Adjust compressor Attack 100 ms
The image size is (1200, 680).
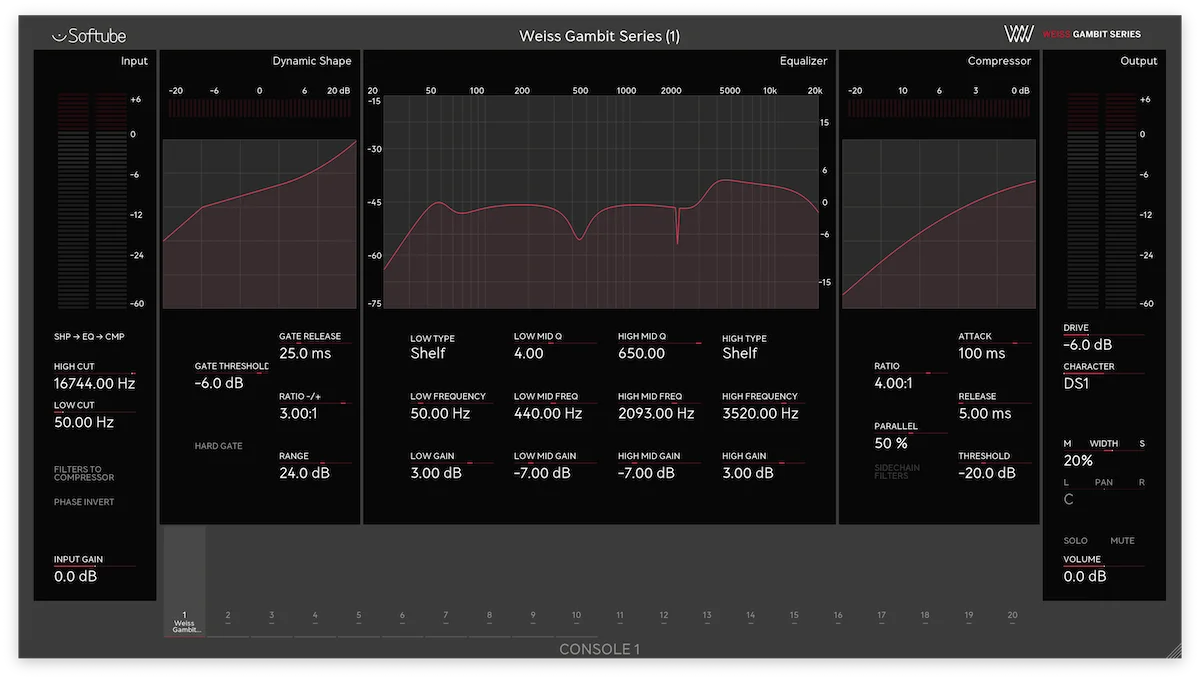click(x=994, y=346)
